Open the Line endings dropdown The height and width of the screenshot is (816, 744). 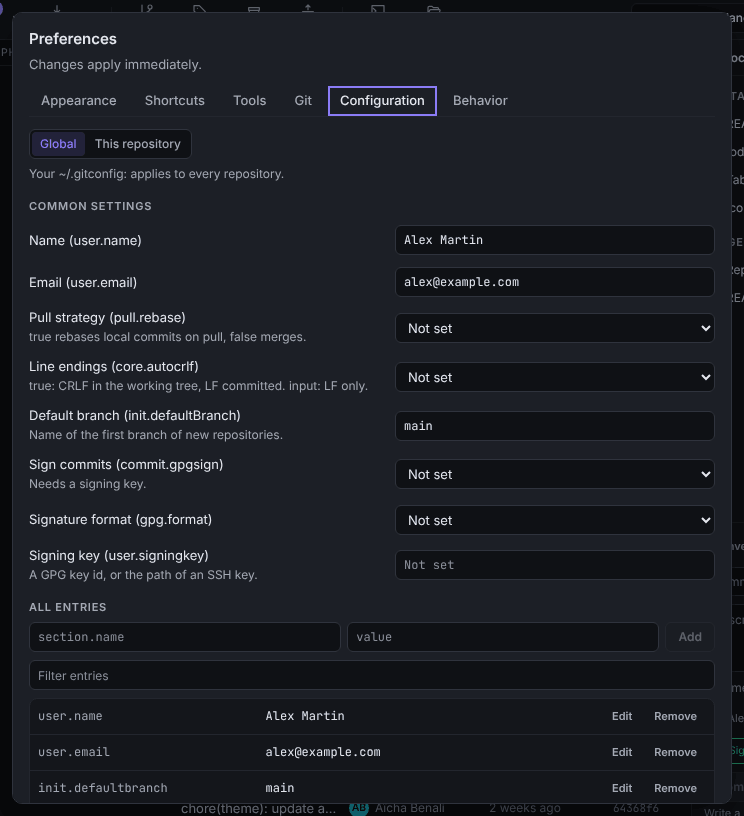555,377
